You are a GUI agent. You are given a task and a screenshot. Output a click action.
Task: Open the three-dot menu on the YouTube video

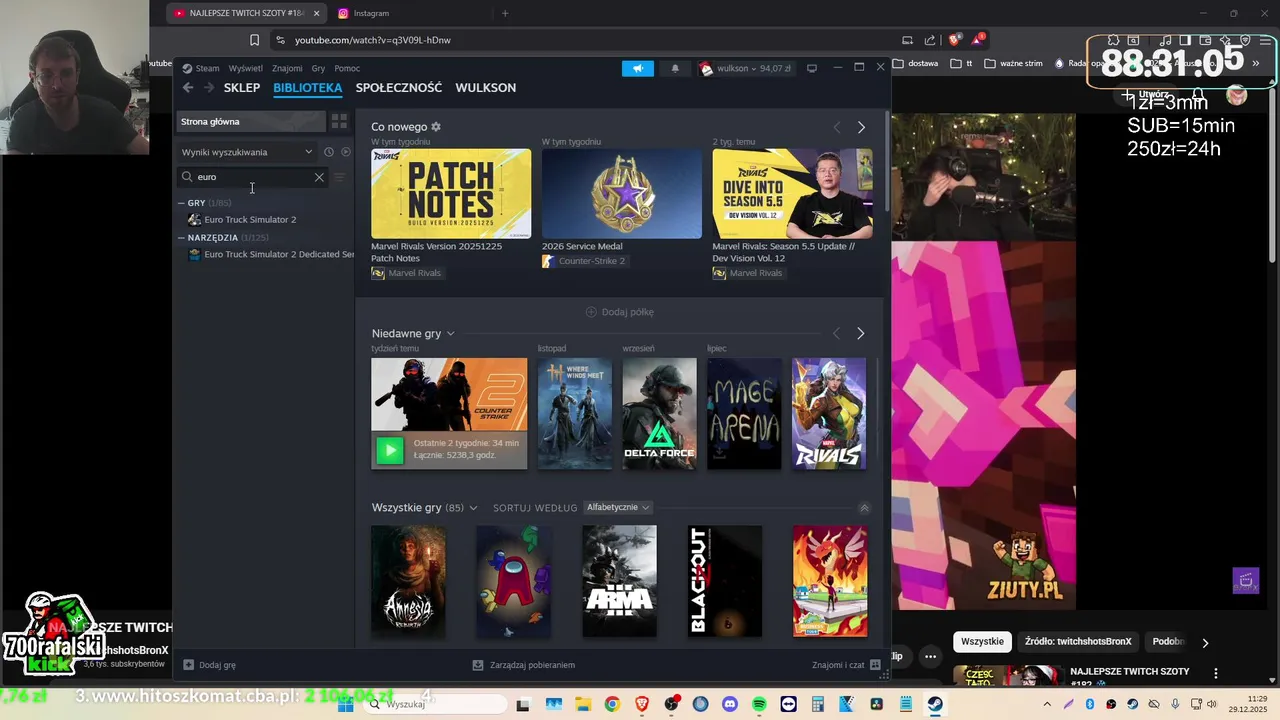click(x=930, y=656)
